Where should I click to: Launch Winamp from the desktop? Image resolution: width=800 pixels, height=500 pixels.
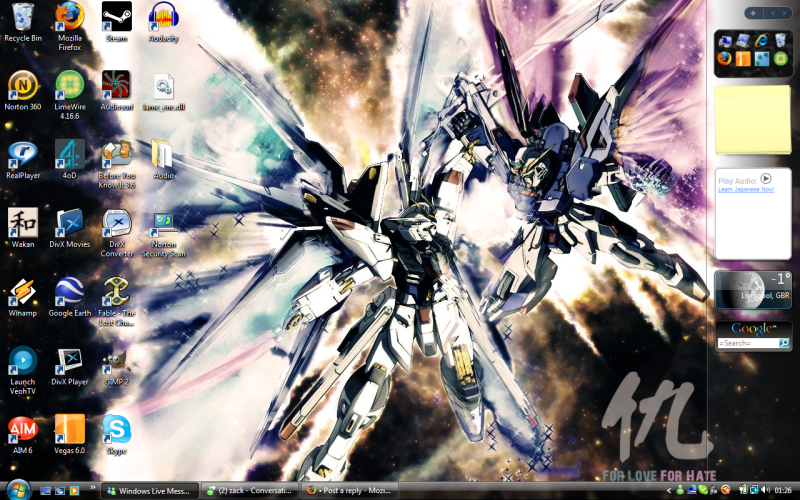pos(22,298)
